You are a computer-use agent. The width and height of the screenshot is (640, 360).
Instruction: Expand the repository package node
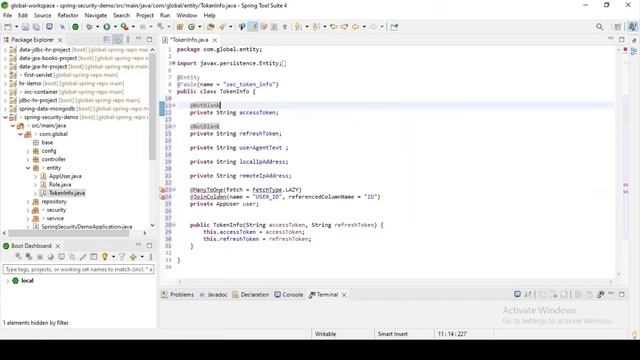pos(28,202)
